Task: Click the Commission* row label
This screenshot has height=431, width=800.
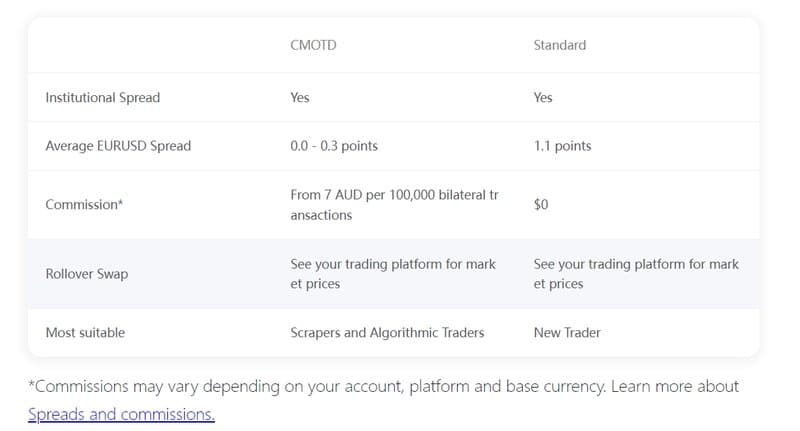Action: [x=84, y=205]
